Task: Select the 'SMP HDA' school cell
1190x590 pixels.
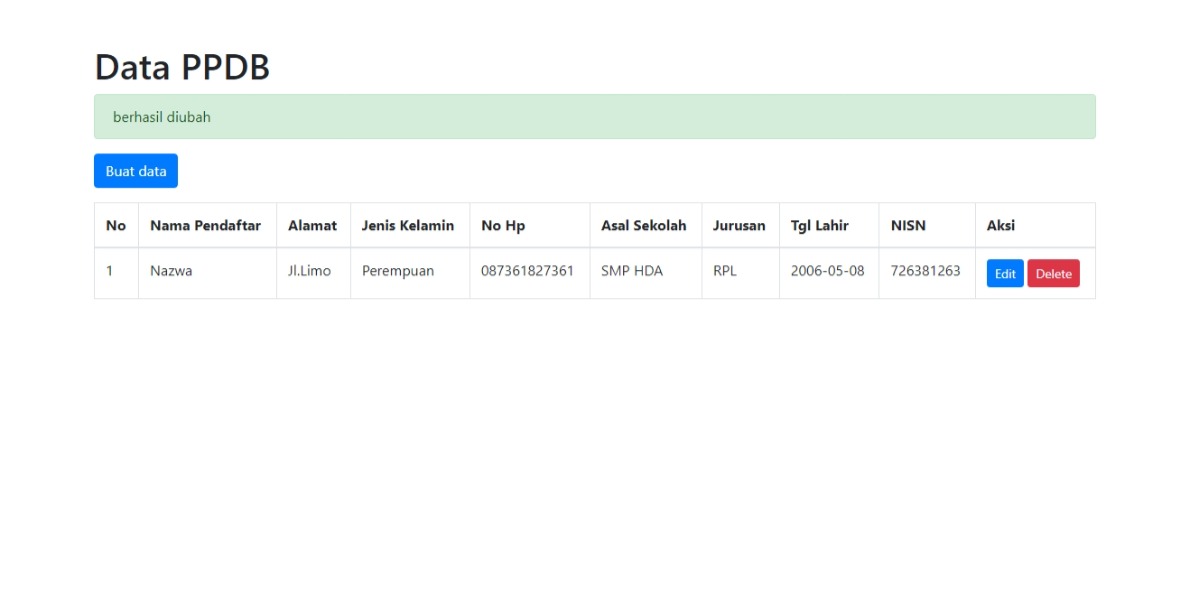Action: [x=632, y=271]
